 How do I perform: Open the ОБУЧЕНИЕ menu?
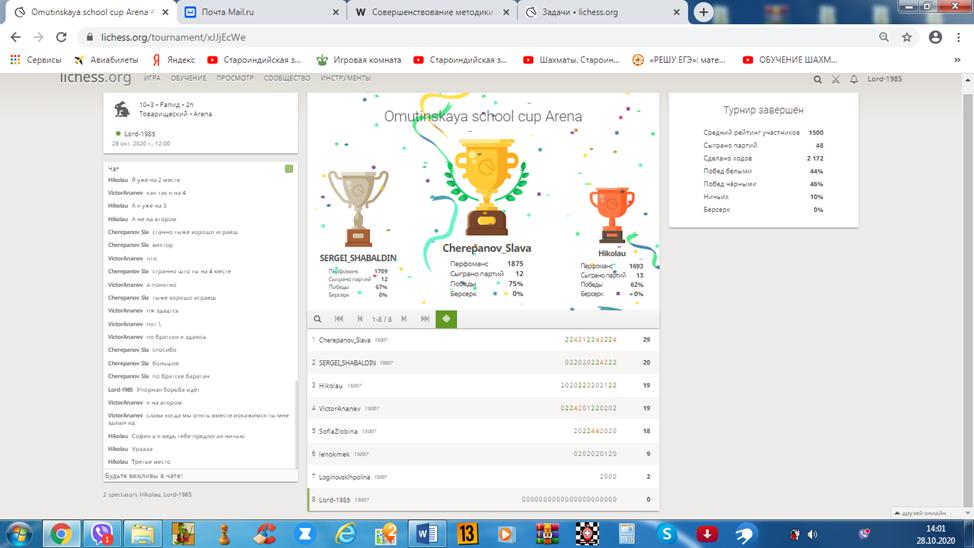(x=188, y=77)
